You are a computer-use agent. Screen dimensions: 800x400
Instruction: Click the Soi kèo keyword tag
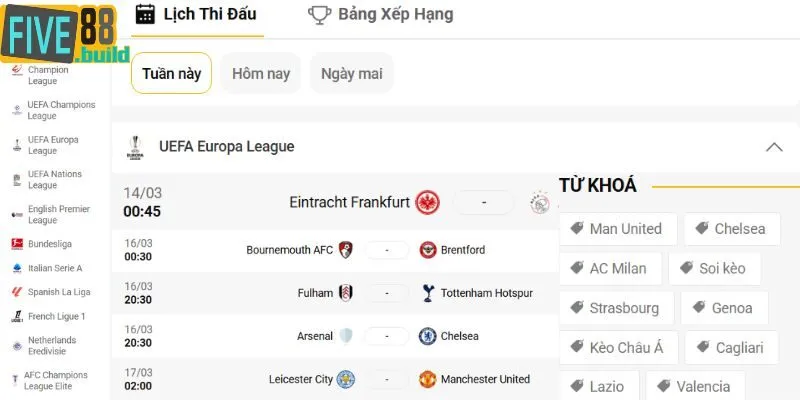[x=714, y=268]
